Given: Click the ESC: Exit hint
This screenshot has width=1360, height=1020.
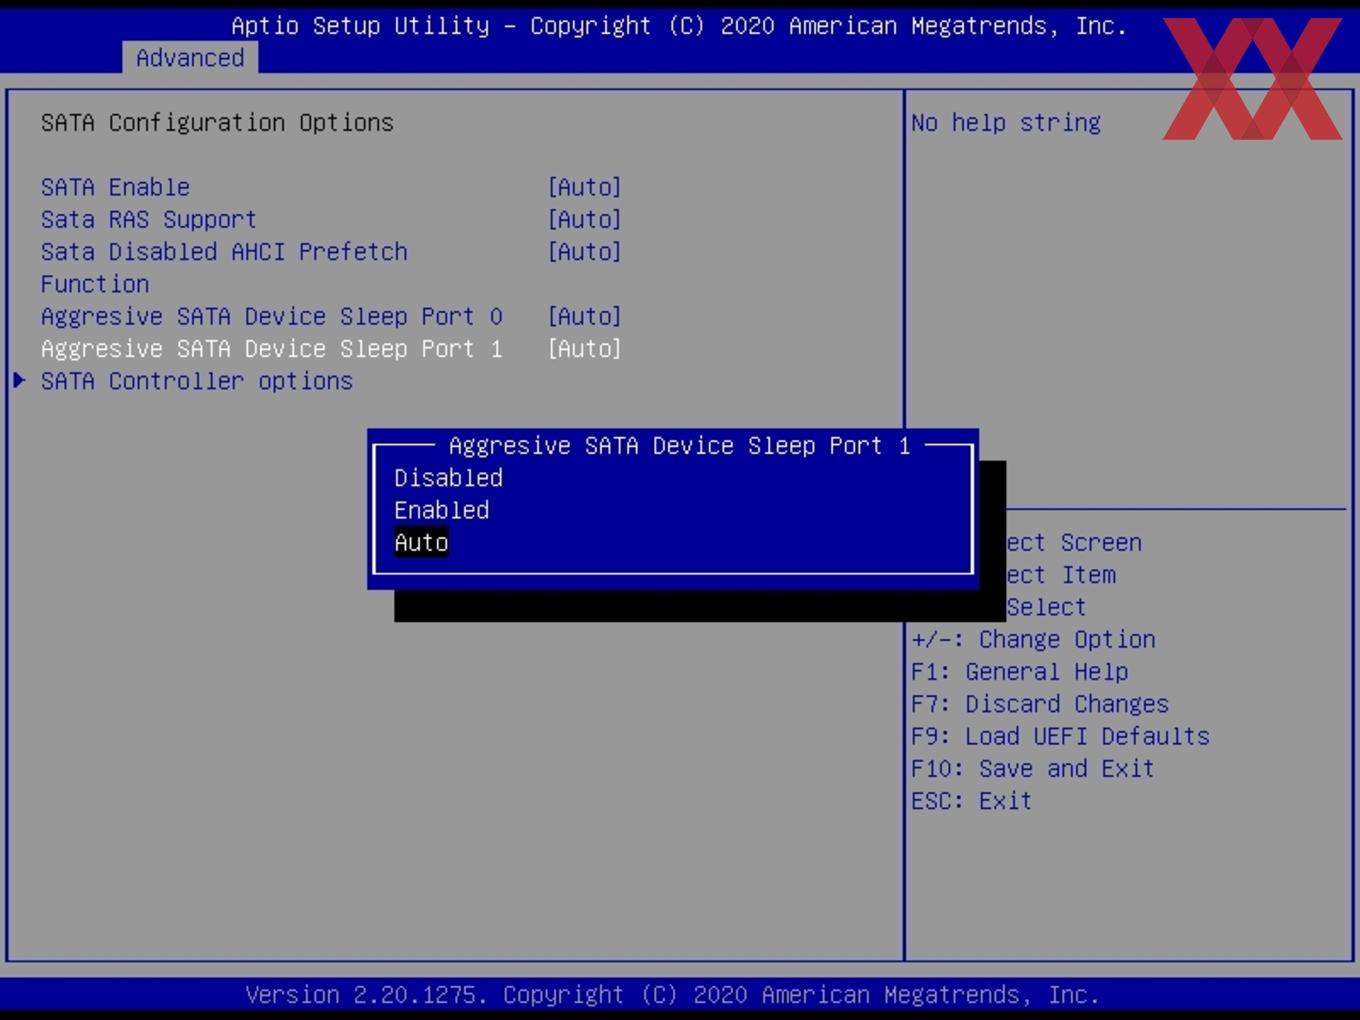Looking at the screenshot, I should click(971, 800).
